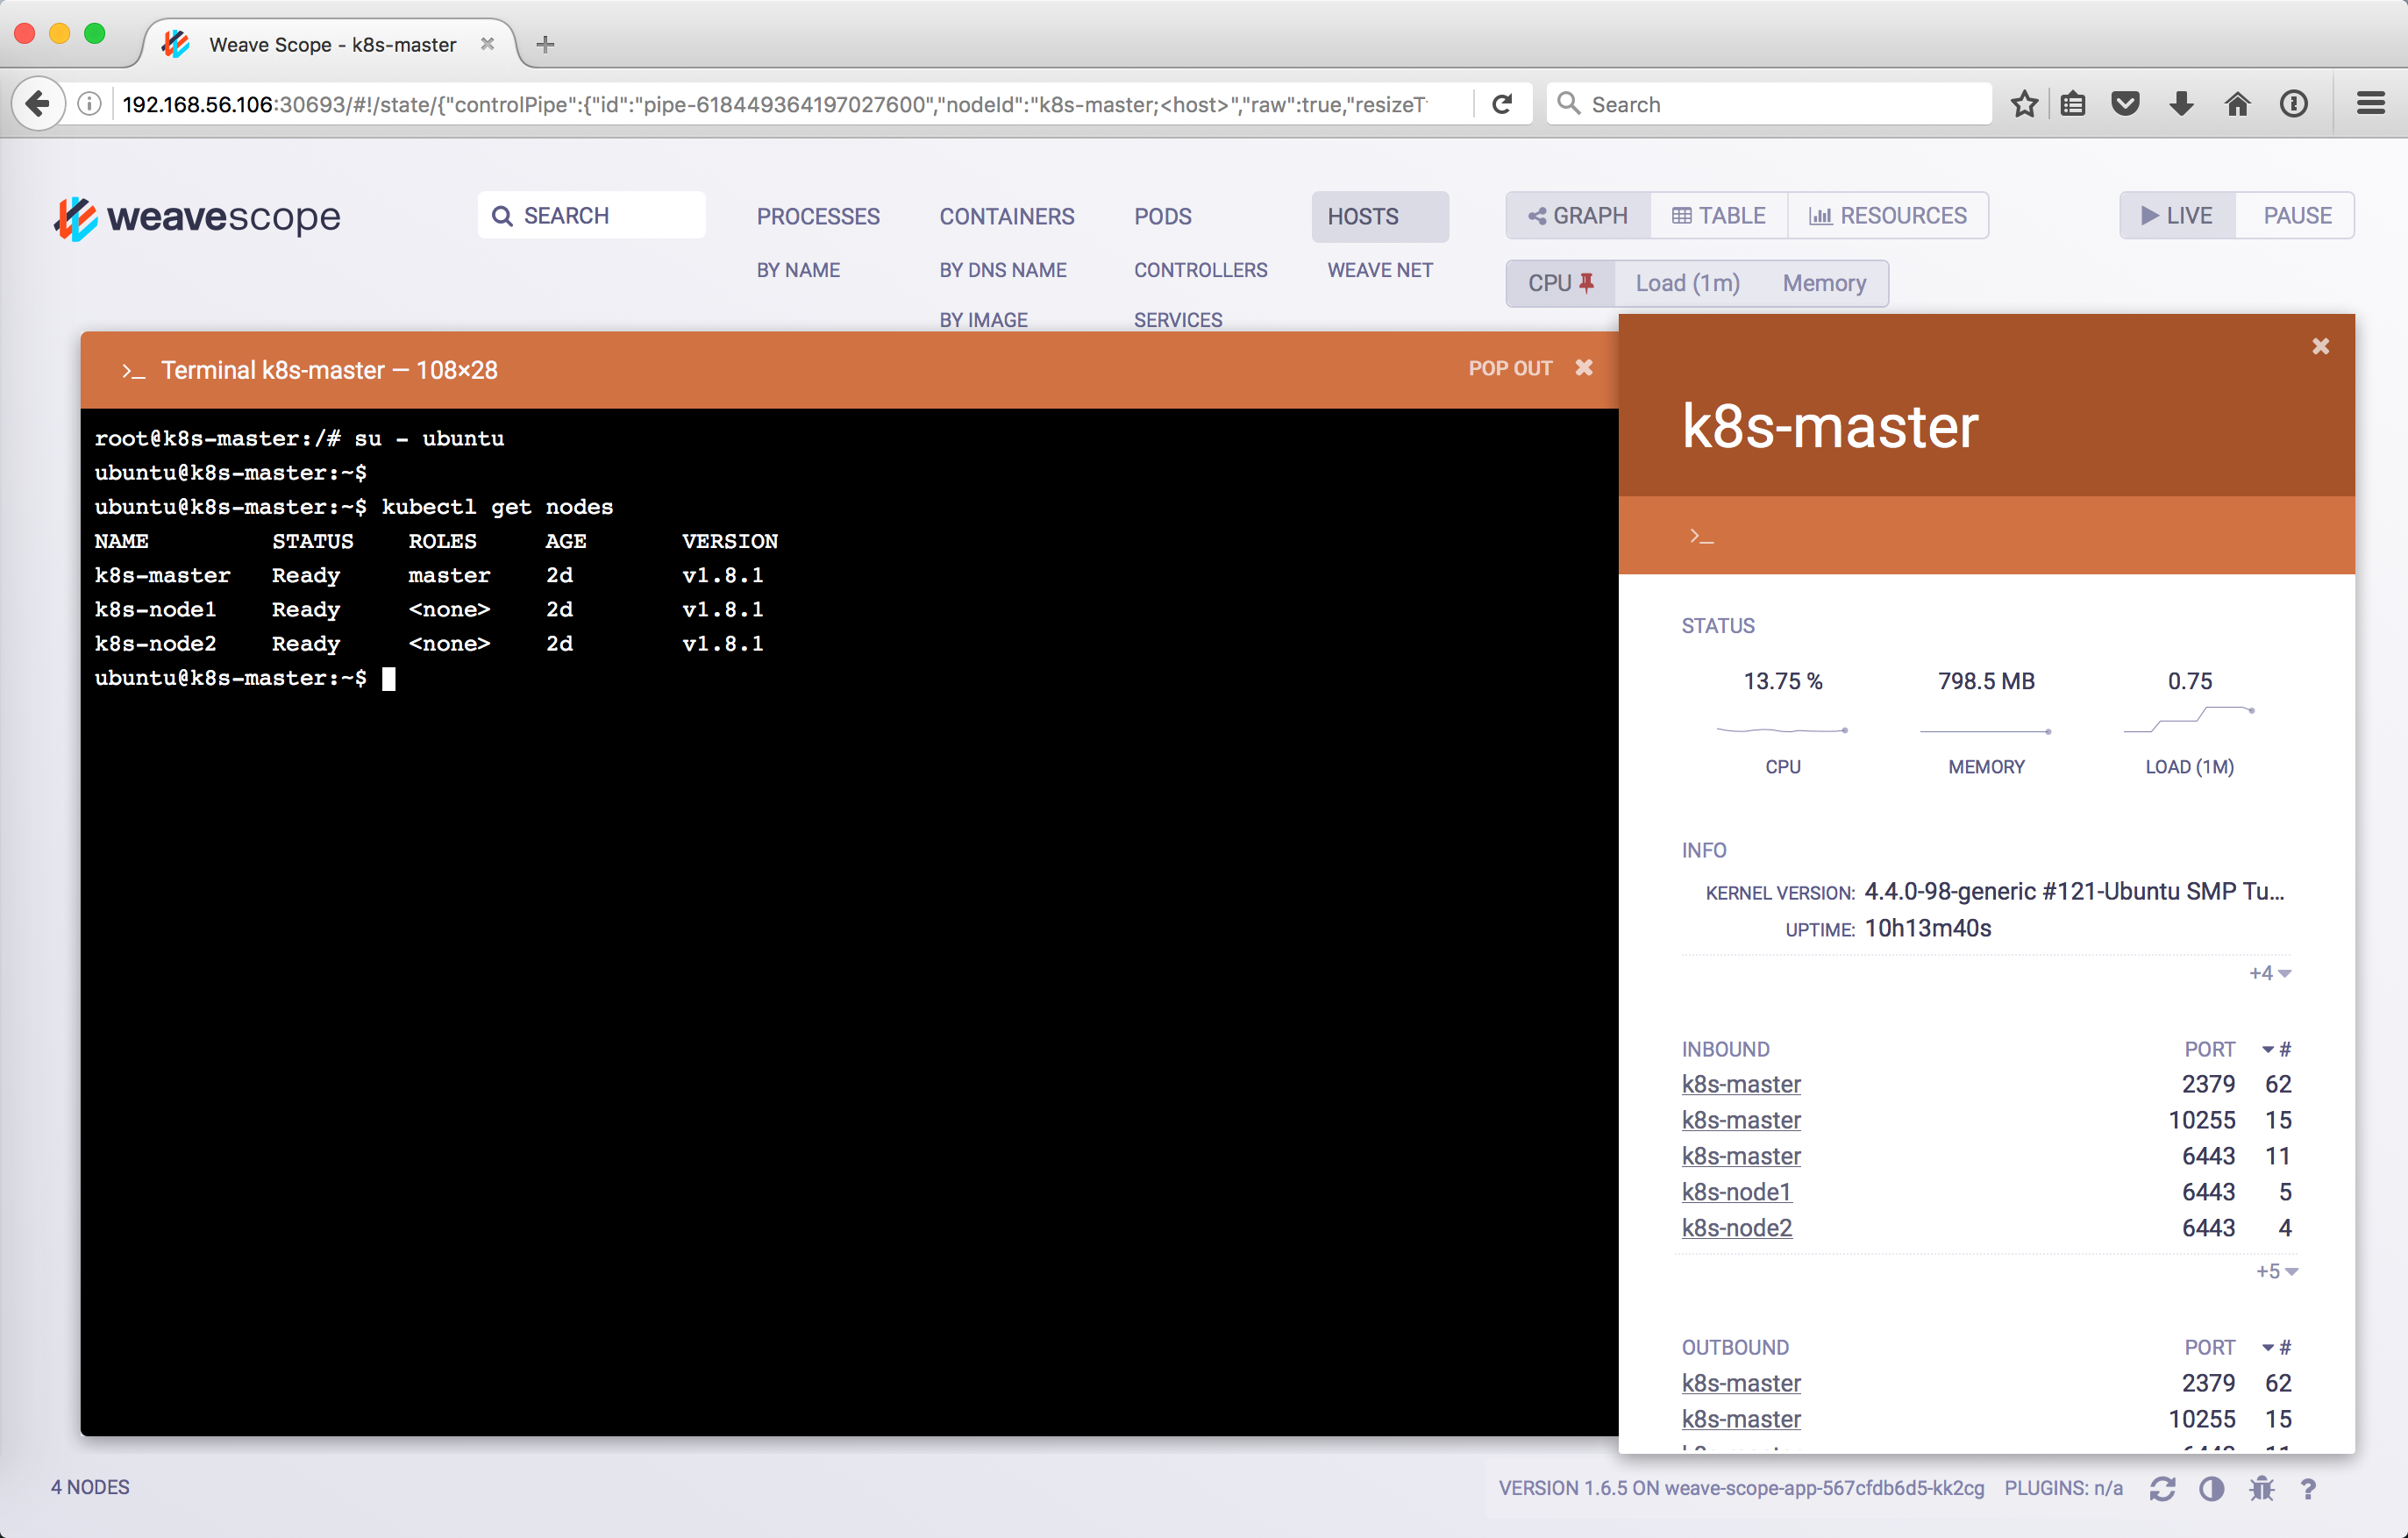Image resolution: width=2408 pixels, height=1538 pixels.
Task: Select the Memory metric option
Action: (1823, 283)
